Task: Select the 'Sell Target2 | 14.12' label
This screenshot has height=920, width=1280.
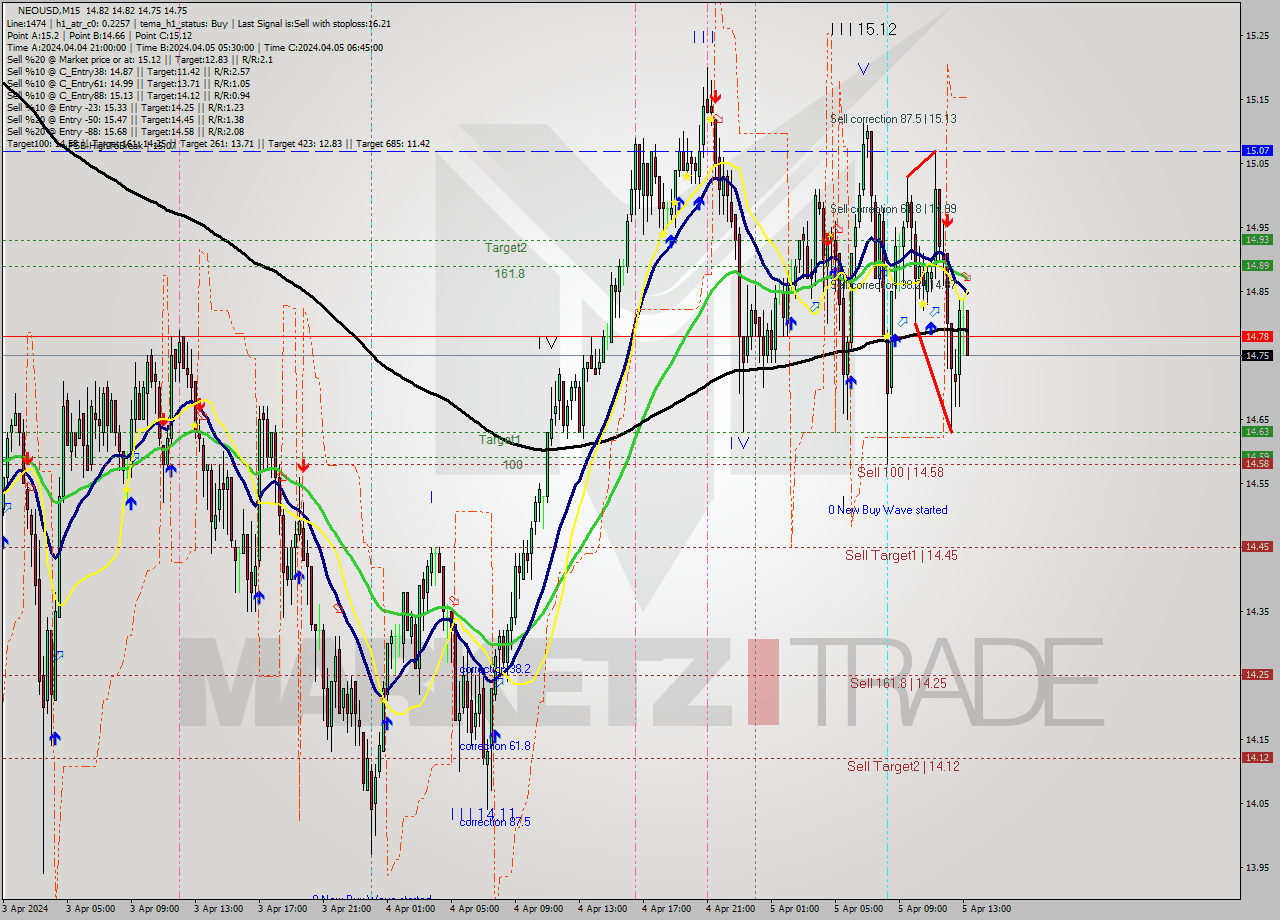Action: [x=903, y=766]
